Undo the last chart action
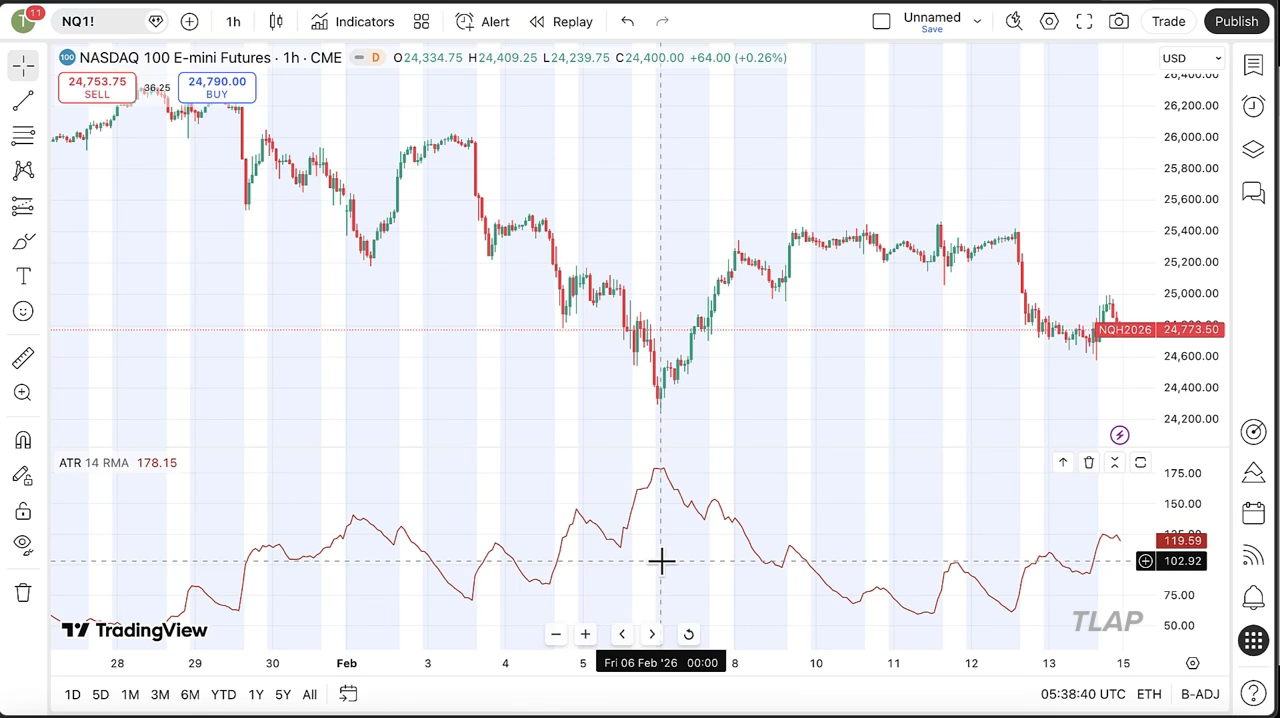The image size is (1280, 718). tap(627, 21)
